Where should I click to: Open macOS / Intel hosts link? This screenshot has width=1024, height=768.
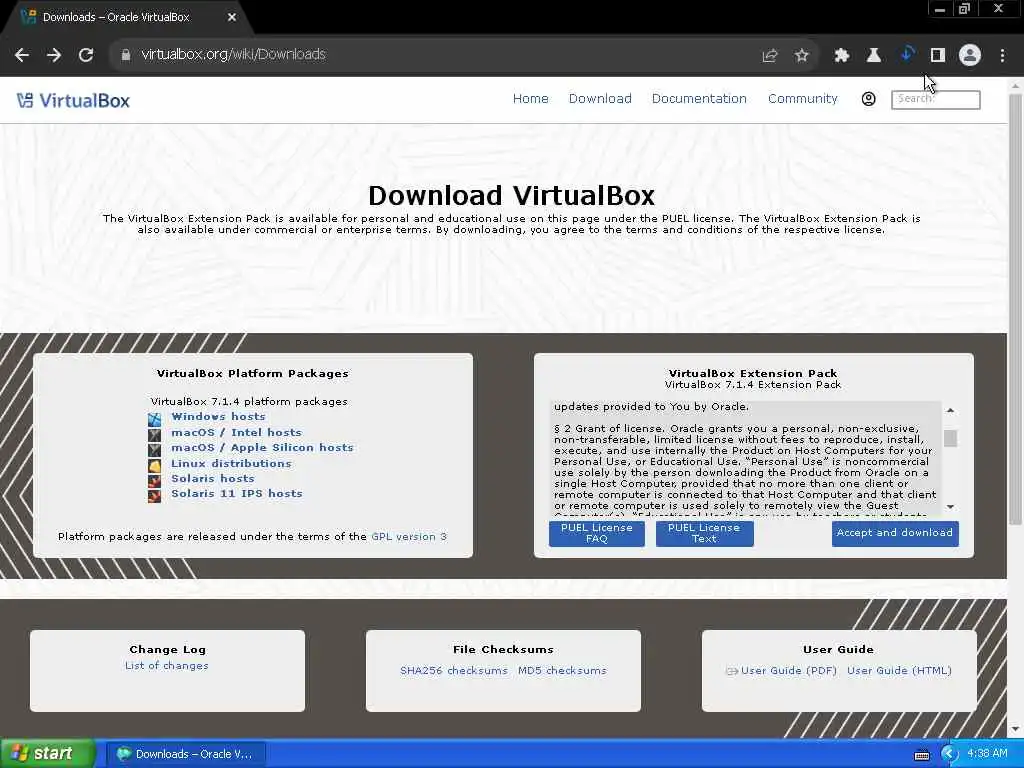[x=236, y=432]
